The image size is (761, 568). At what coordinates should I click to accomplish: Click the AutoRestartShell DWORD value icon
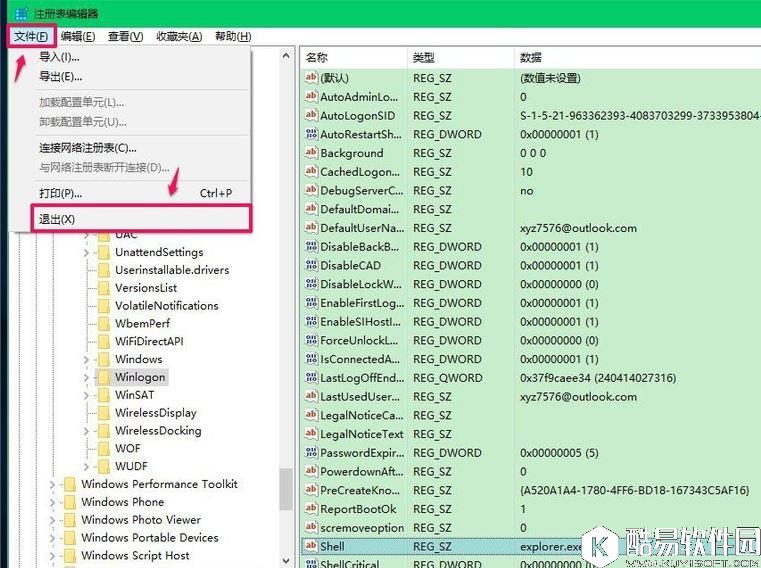click(311, 134)
